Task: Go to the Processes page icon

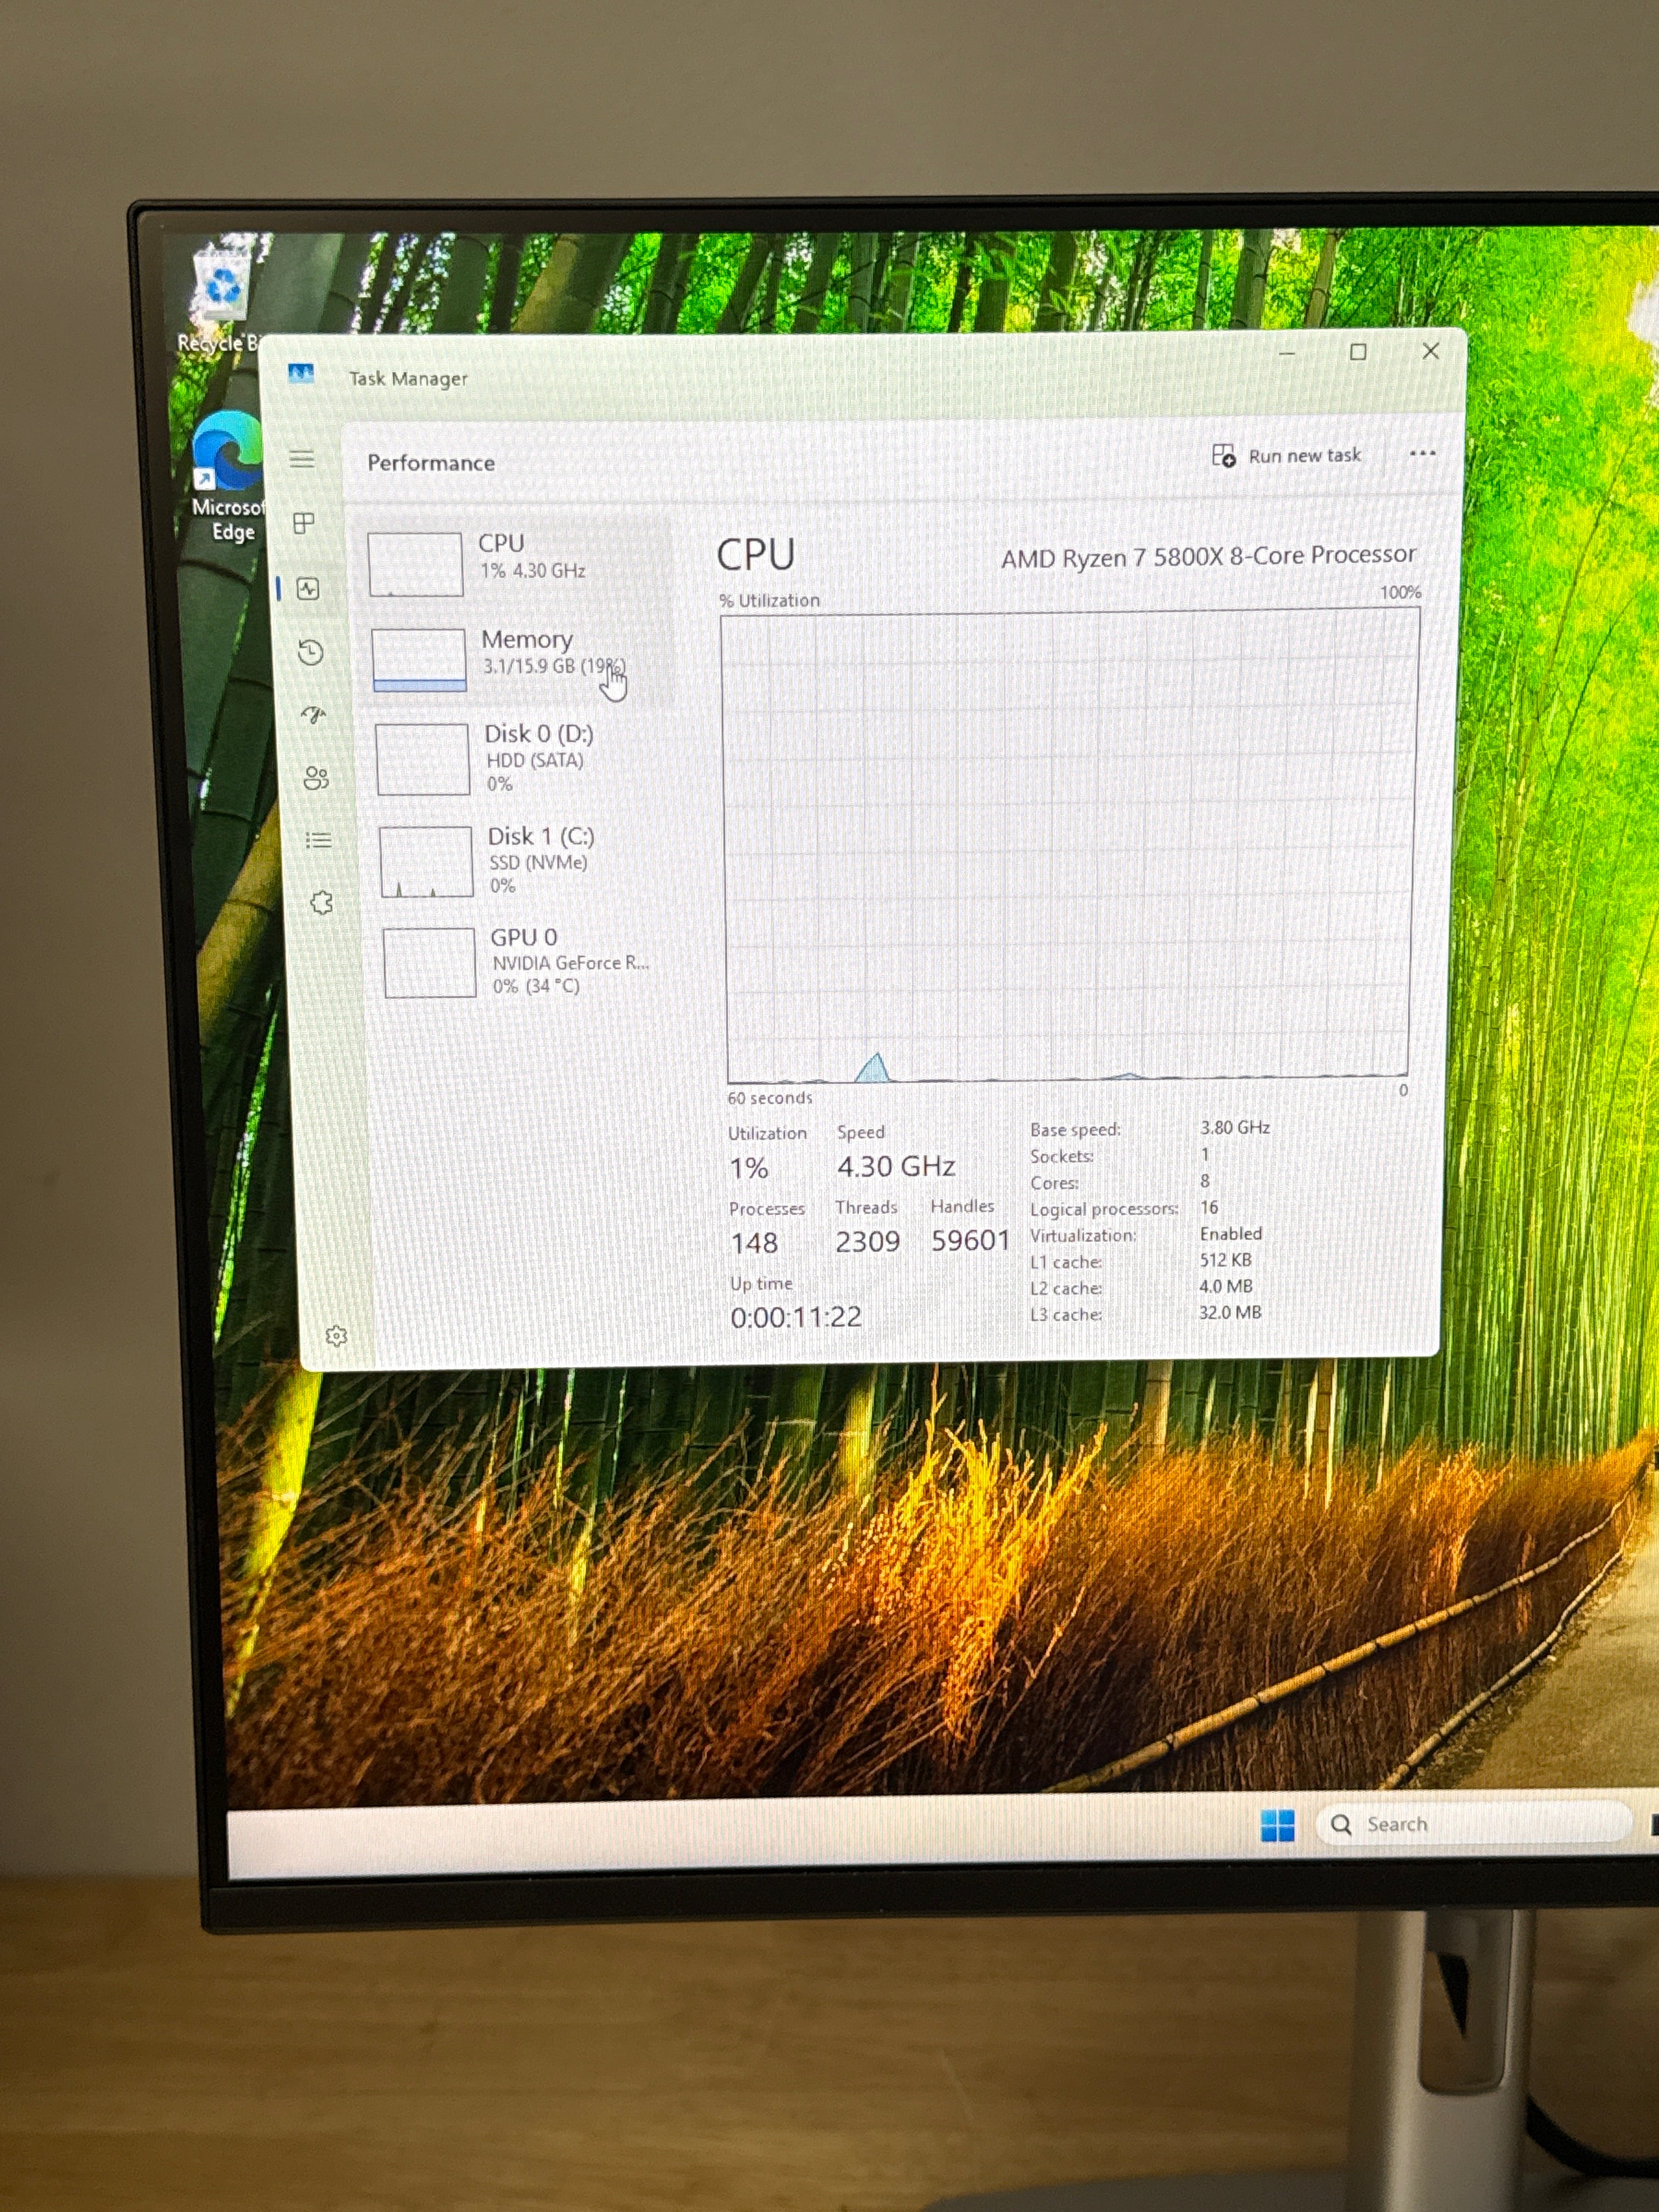Action: (304, 523)
